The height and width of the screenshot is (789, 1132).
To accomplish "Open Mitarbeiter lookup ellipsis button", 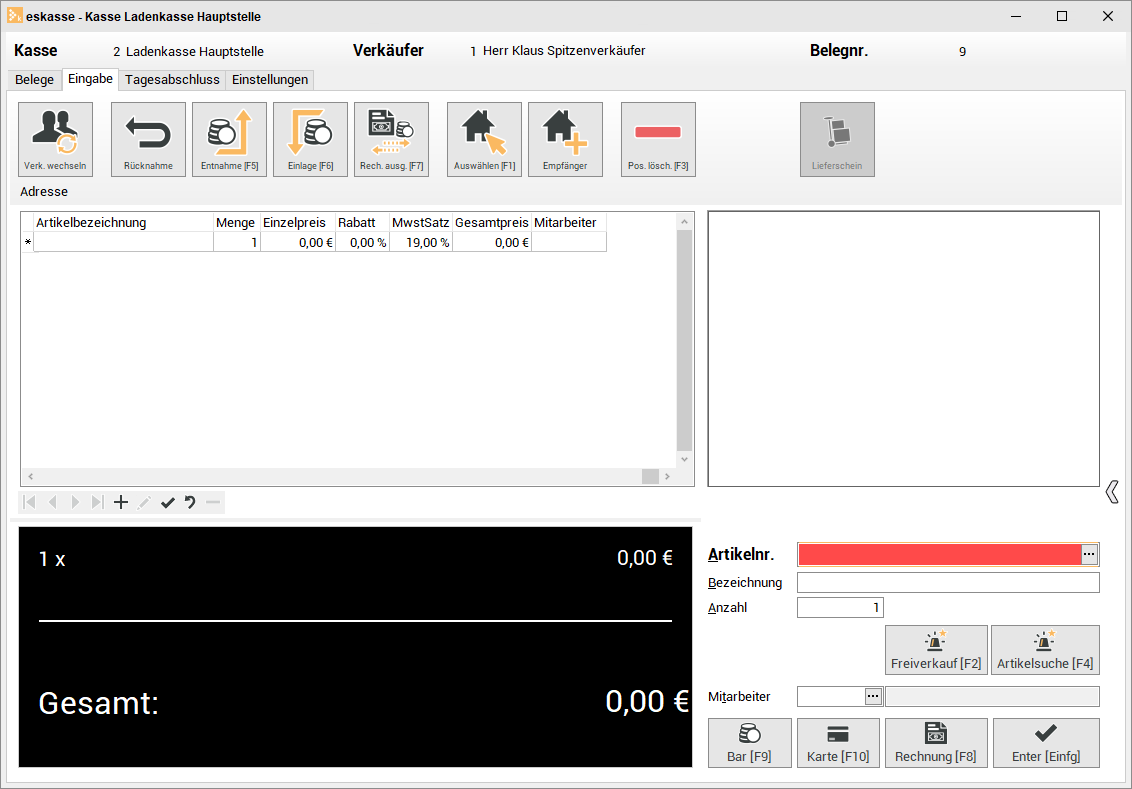I will (x=874, y=697).
